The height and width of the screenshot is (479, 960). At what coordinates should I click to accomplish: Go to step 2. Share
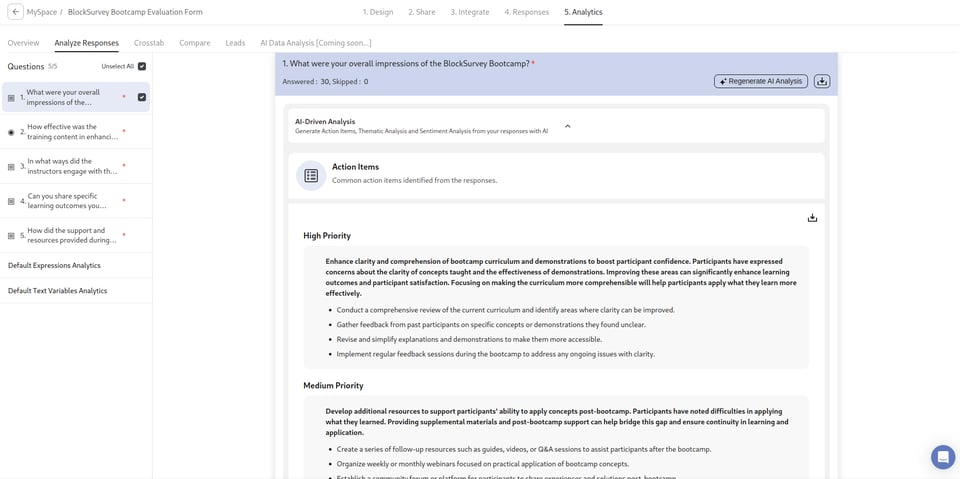[x=422, y=12]
